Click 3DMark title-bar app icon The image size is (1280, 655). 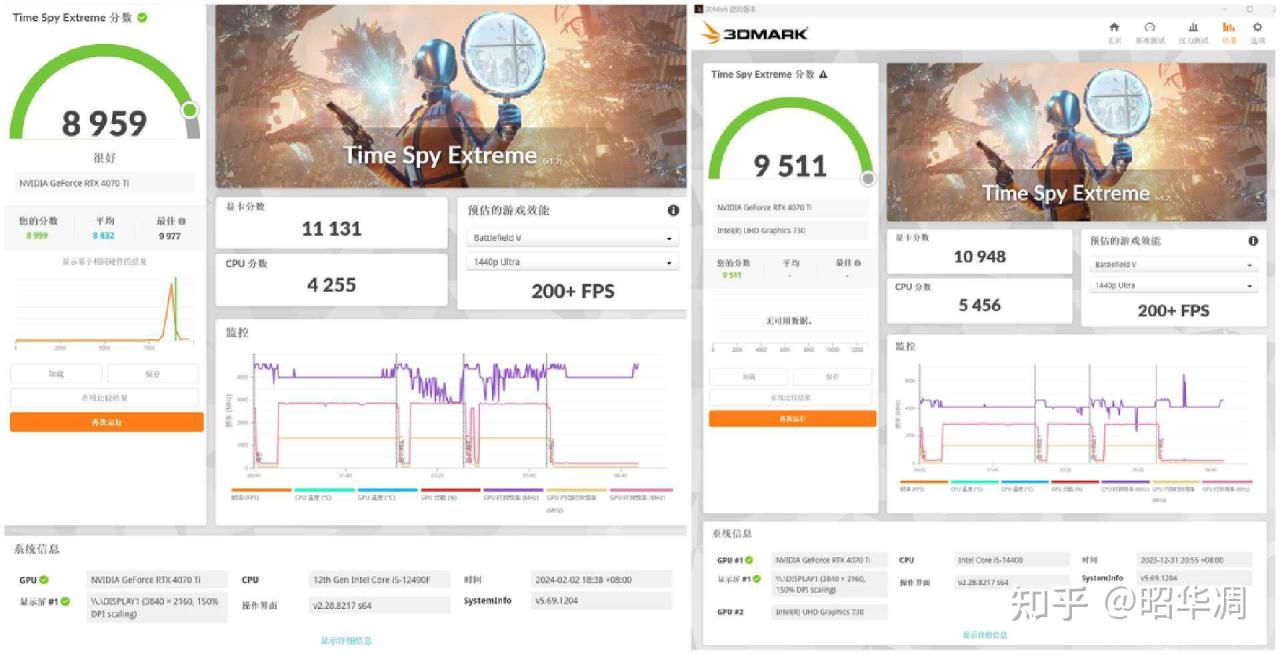(698, 8)
